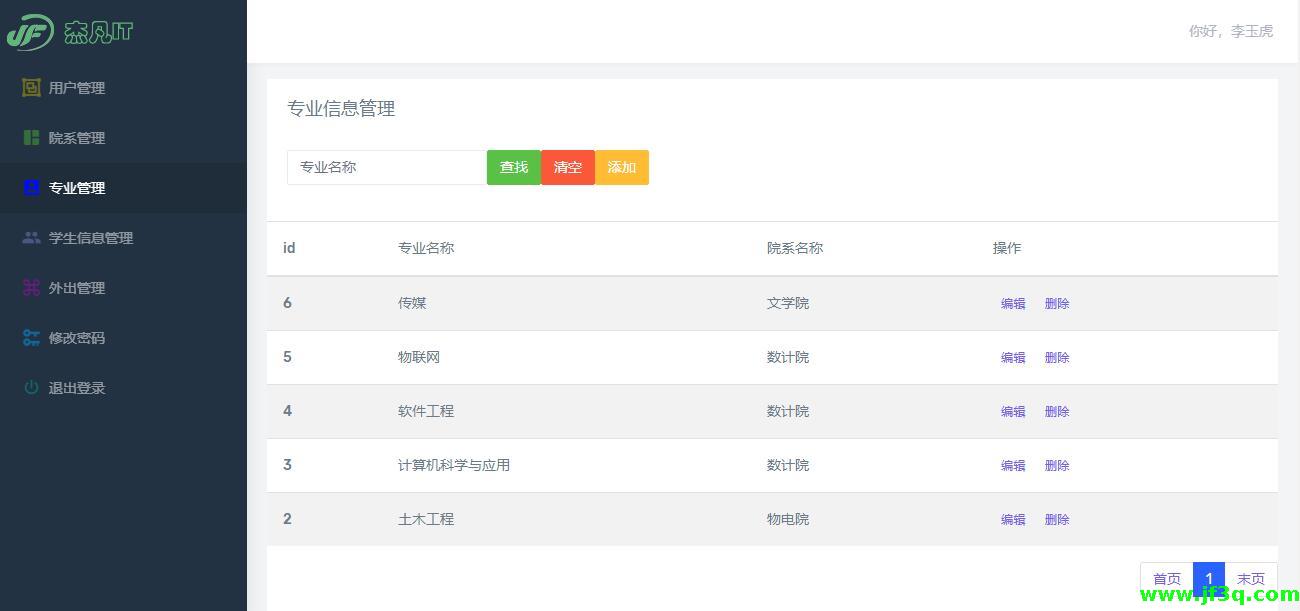
Task: Click the 专业管理 sidebar icon
Action: (x=31, y=188)
